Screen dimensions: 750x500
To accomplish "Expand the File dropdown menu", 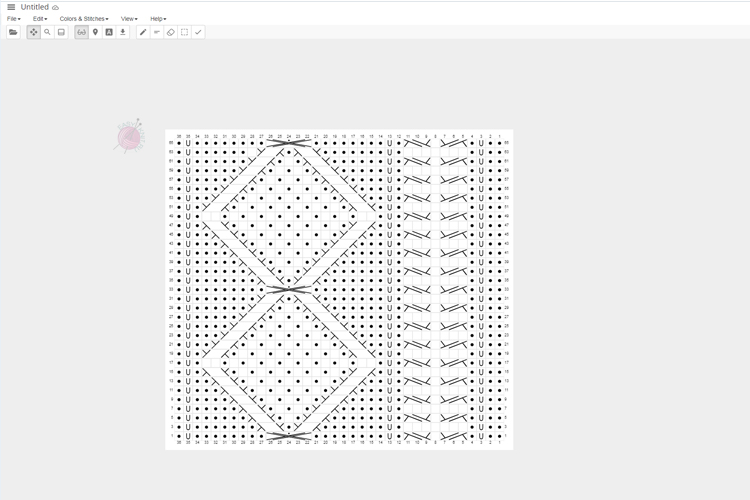I will tap(13, 19).
